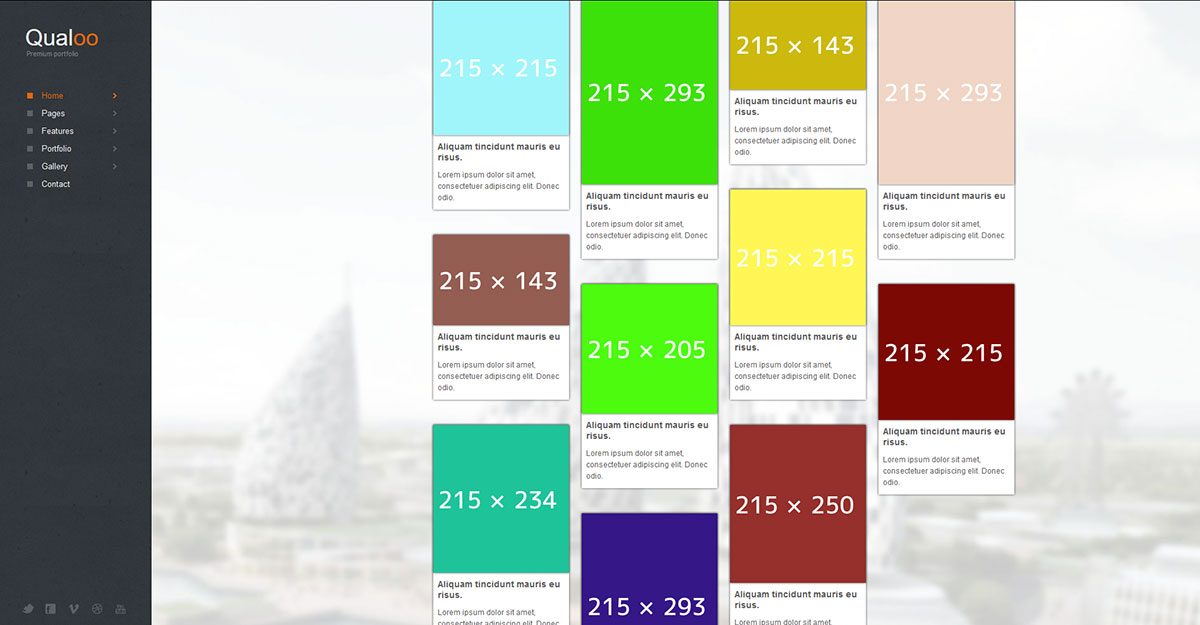
Task: Open the Dribbble social icon
Action: pos(97,609)
